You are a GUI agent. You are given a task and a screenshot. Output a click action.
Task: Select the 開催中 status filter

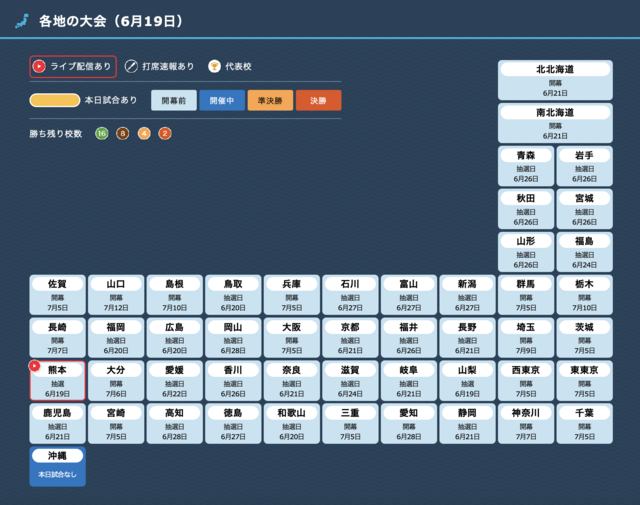pyautogui.click(x=222, y=100)
